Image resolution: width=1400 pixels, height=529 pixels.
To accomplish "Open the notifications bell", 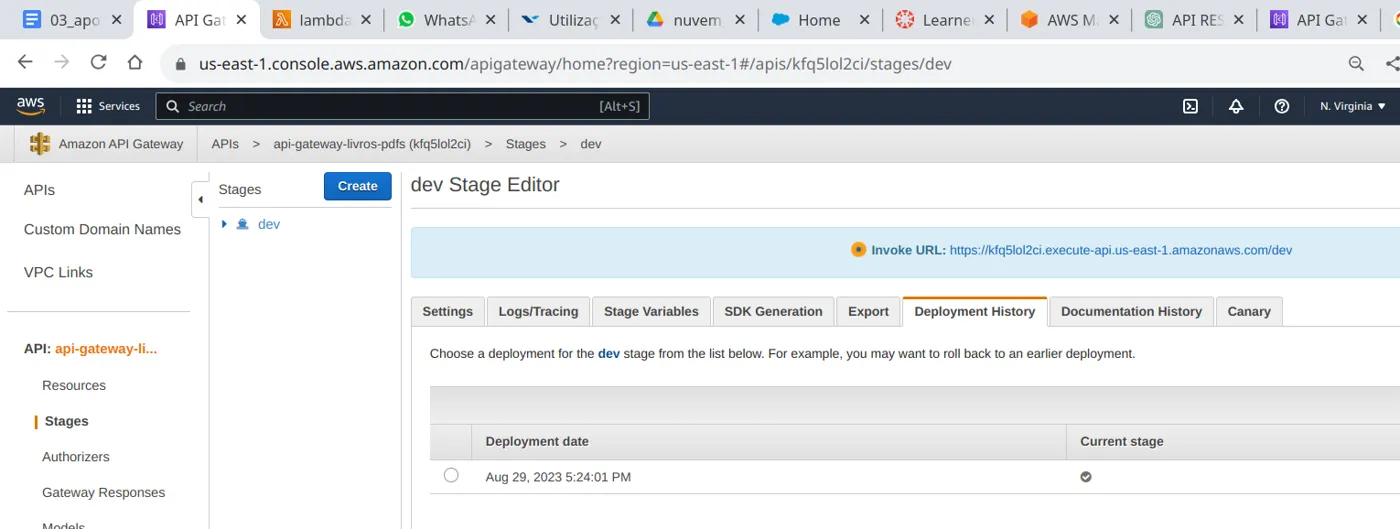I will point(1236,106).
